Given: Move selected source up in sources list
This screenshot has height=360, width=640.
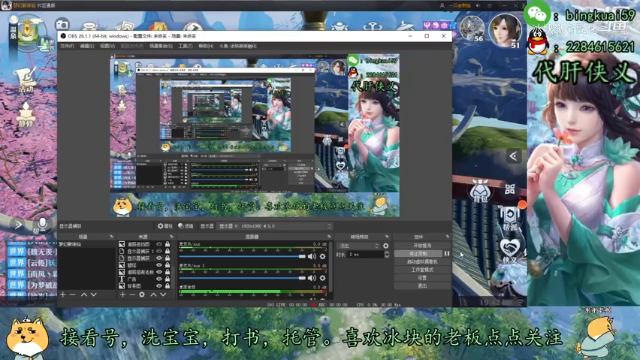Looking at the screenshot, I should [153, 294].
